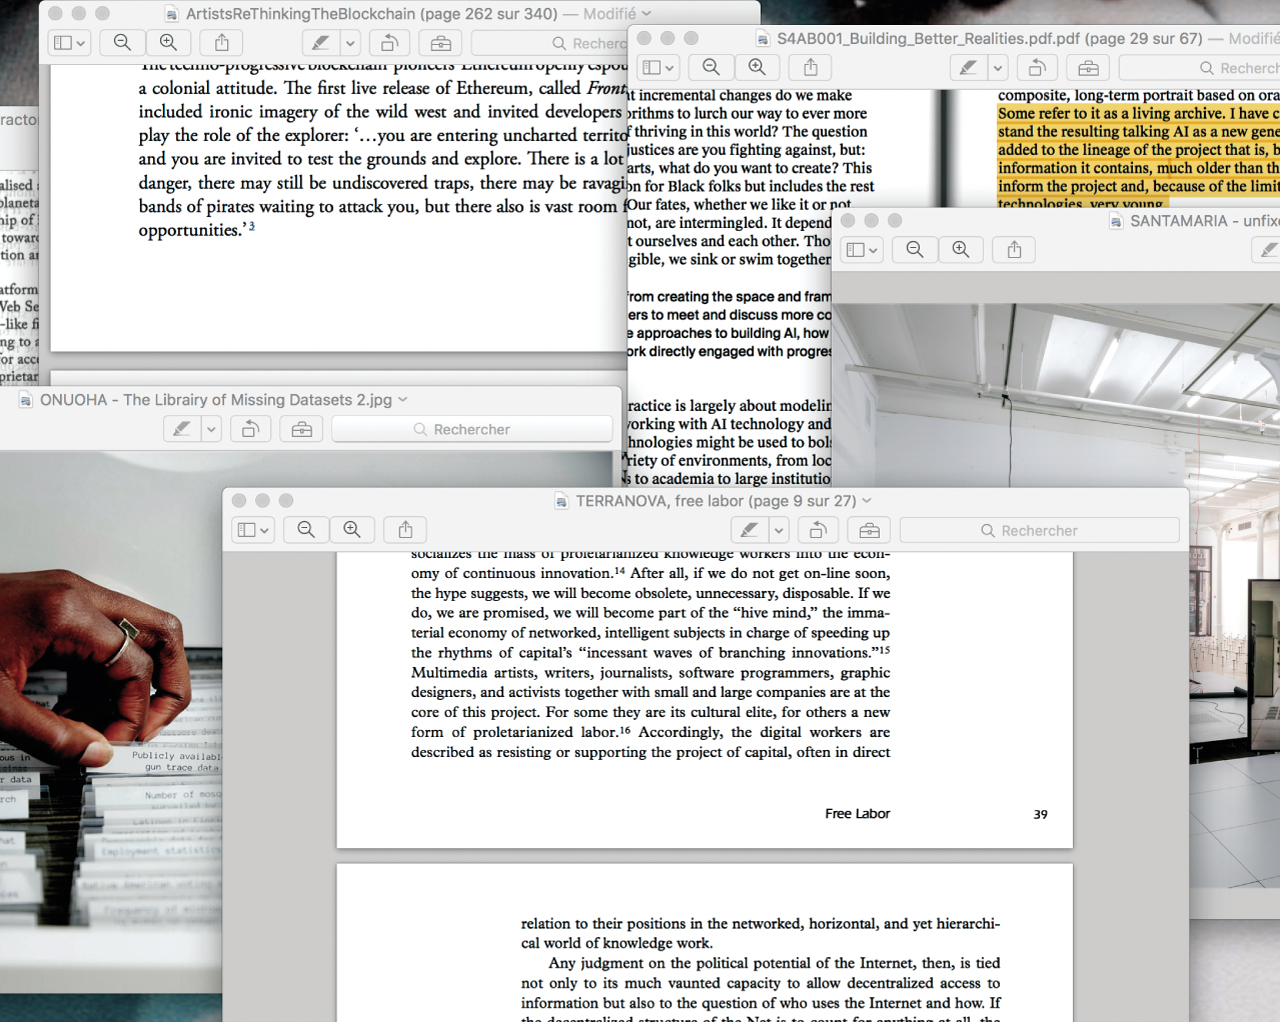The height and width of the screenshot is (1022, 1280).
Task: Select highlight pen in TERRANOVA free labor window
Action: click(750, 530)
